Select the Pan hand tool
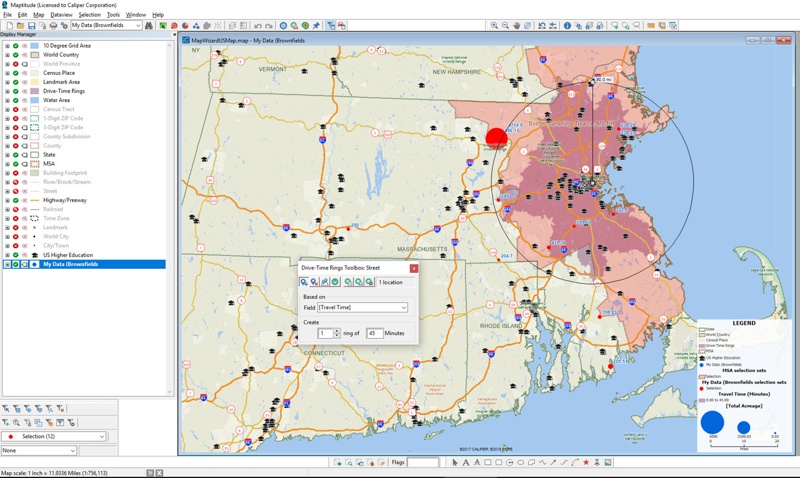The height and width of the screenshot is (478, 800). [516, 25]
